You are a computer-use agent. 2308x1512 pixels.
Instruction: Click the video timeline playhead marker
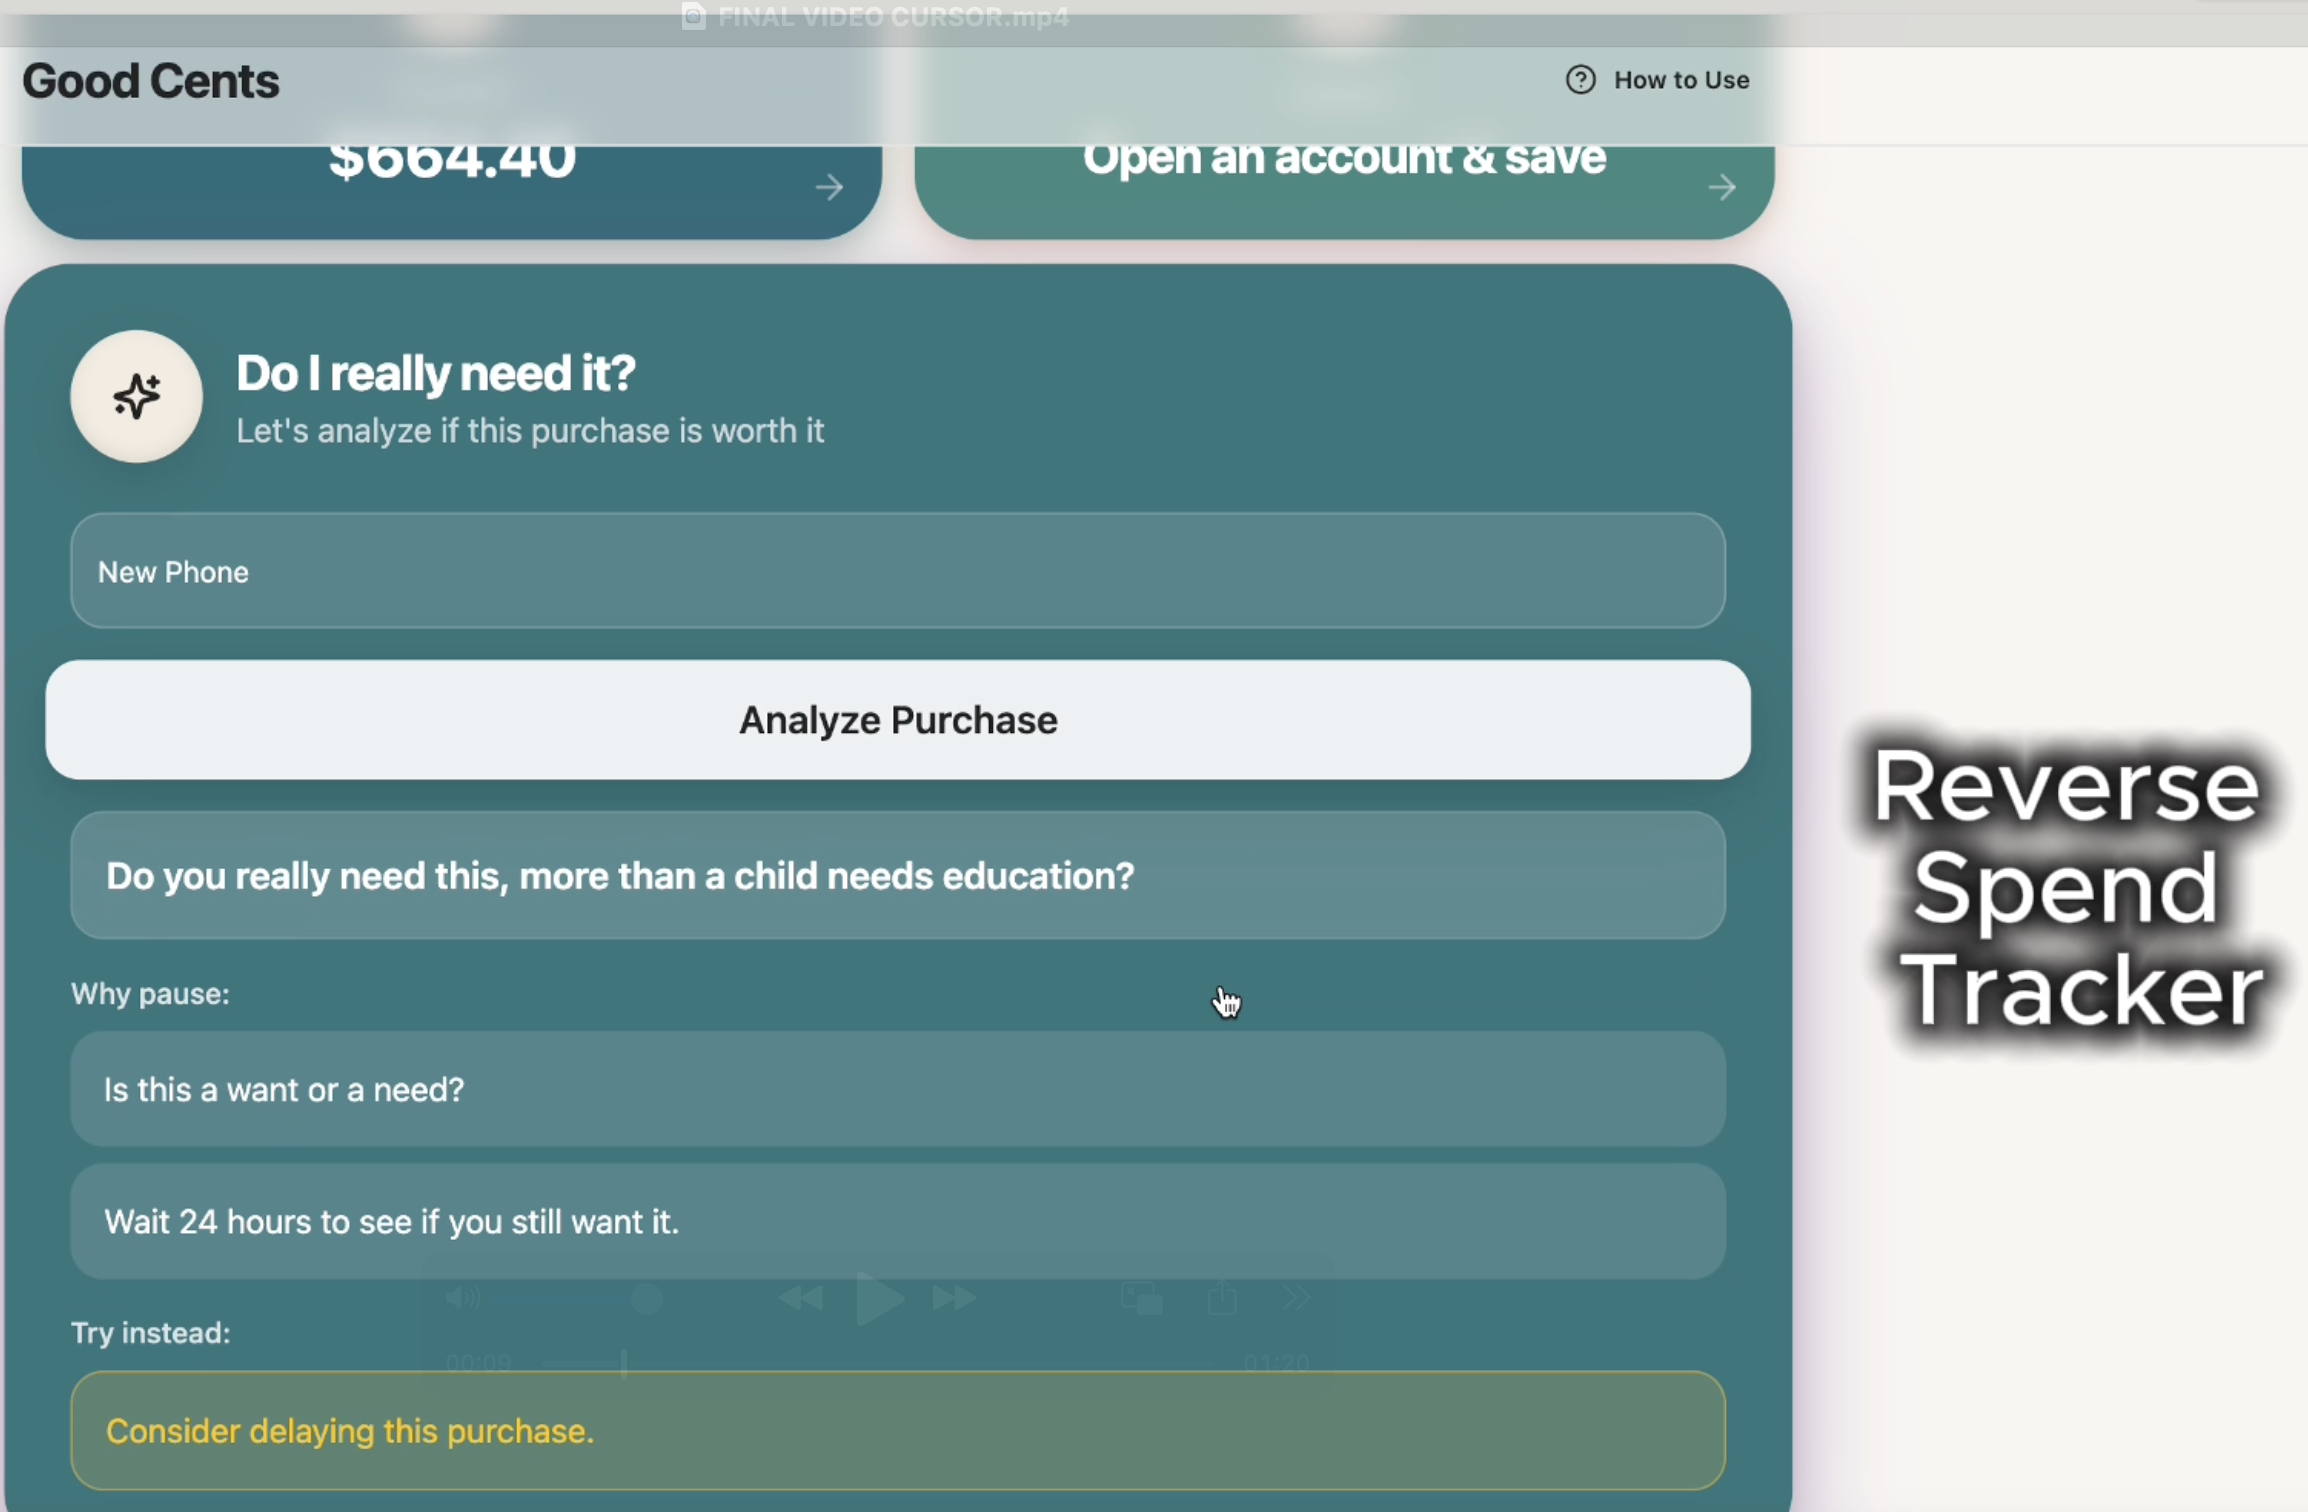coord(624,1363)
